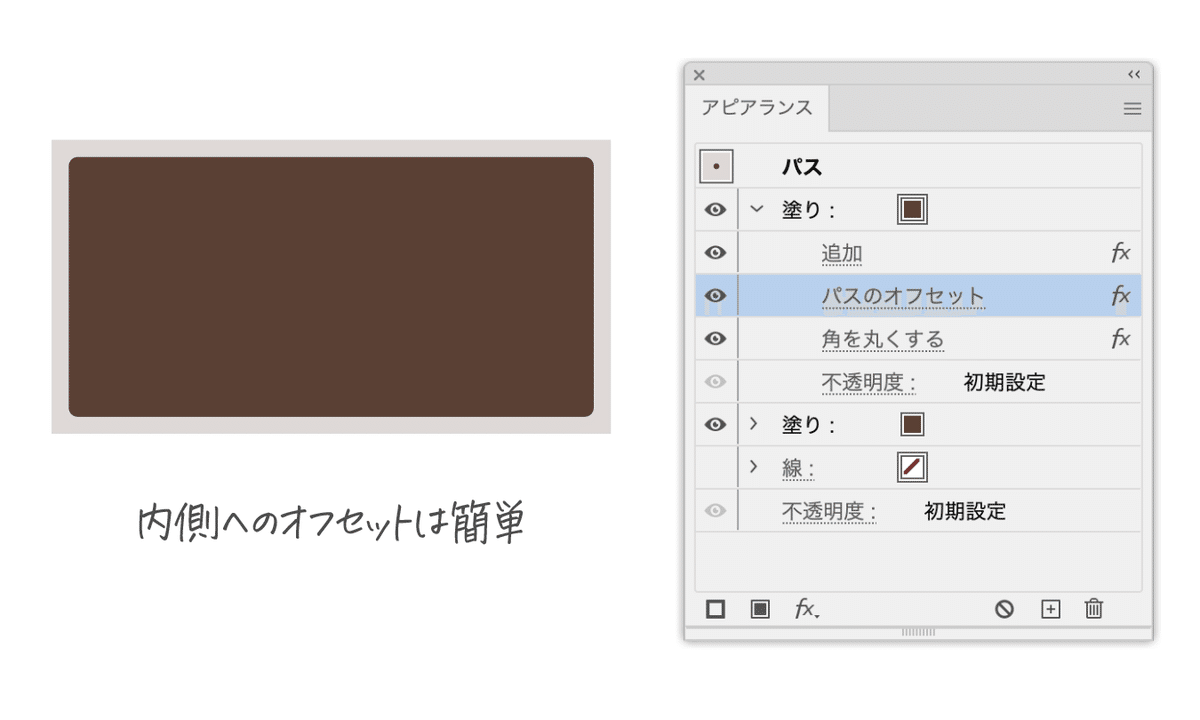1200x720 pixels.
Task: Click fx icon on 角を丸くする row
Action: point(1121,339)
